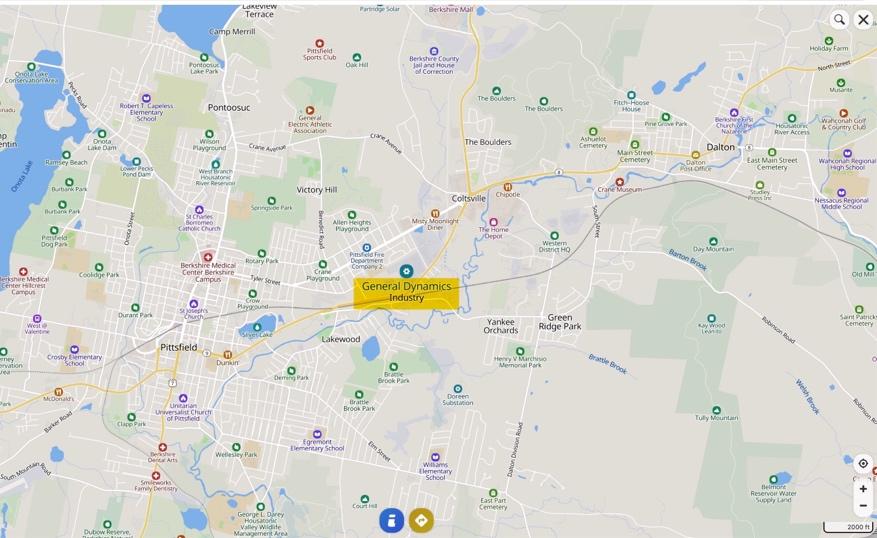Center map on my location

pyautogui.click(x=863, y=464)
